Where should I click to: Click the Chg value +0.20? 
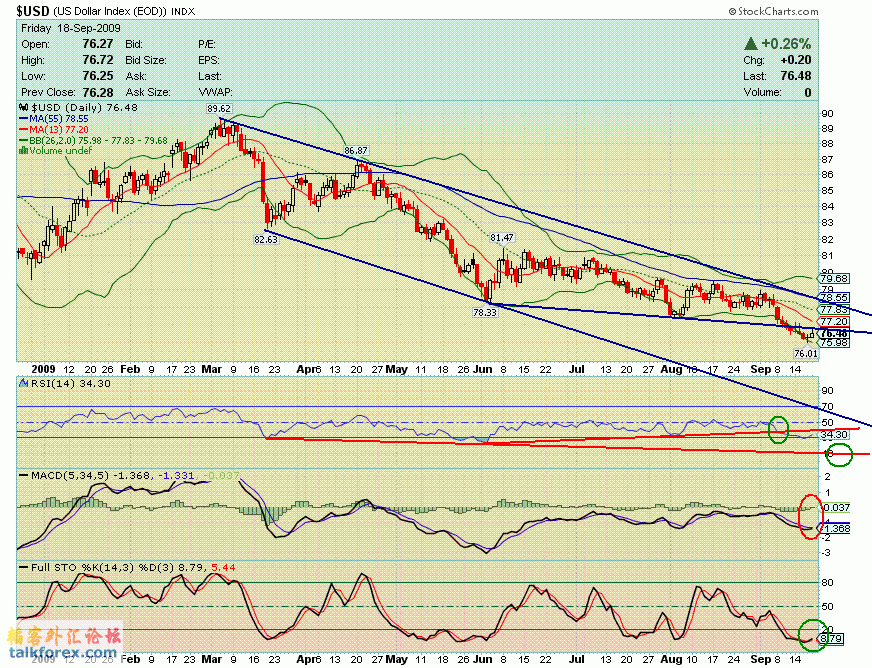click(795, 60)
